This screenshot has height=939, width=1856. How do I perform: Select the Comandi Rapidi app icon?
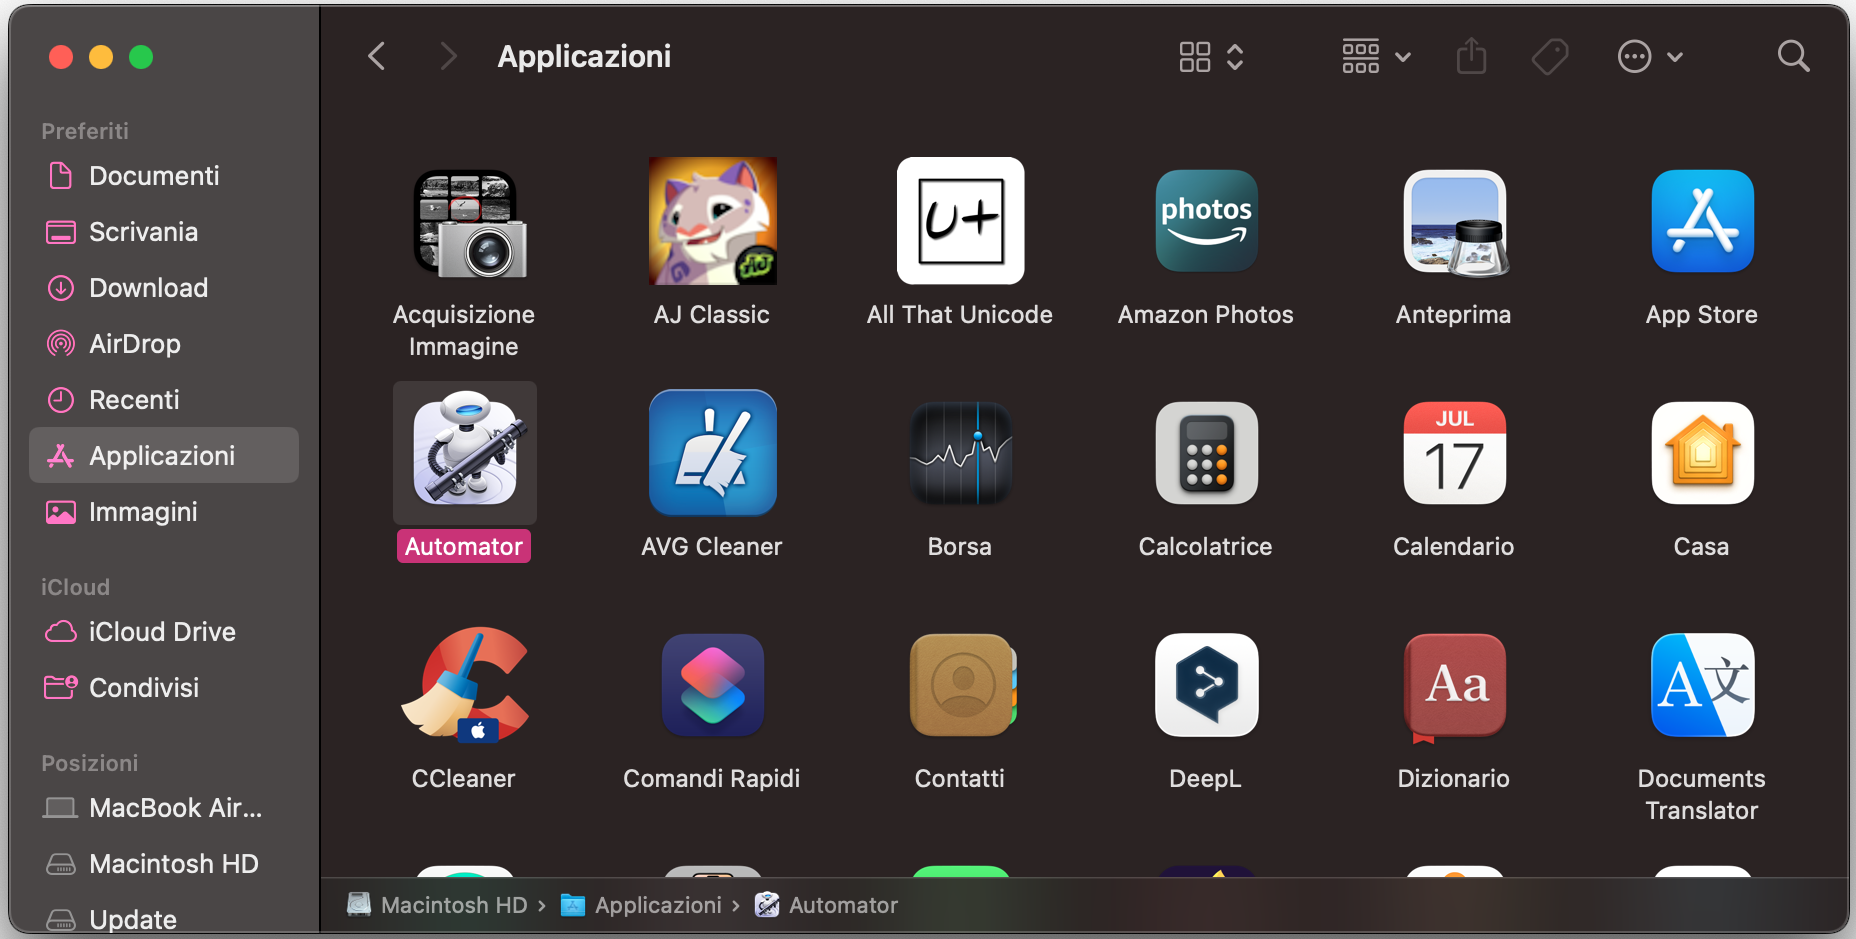(712, 685)
